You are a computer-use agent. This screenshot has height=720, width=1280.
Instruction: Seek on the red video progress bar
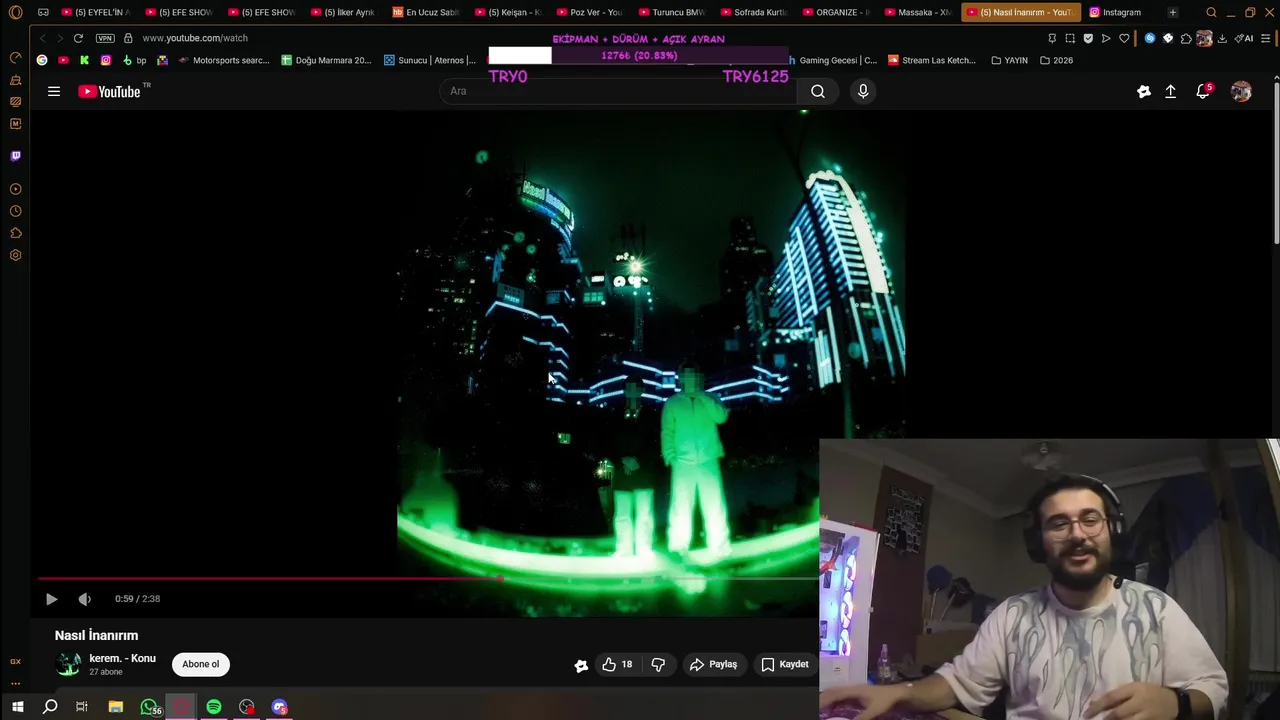click(x=428, y=578)
